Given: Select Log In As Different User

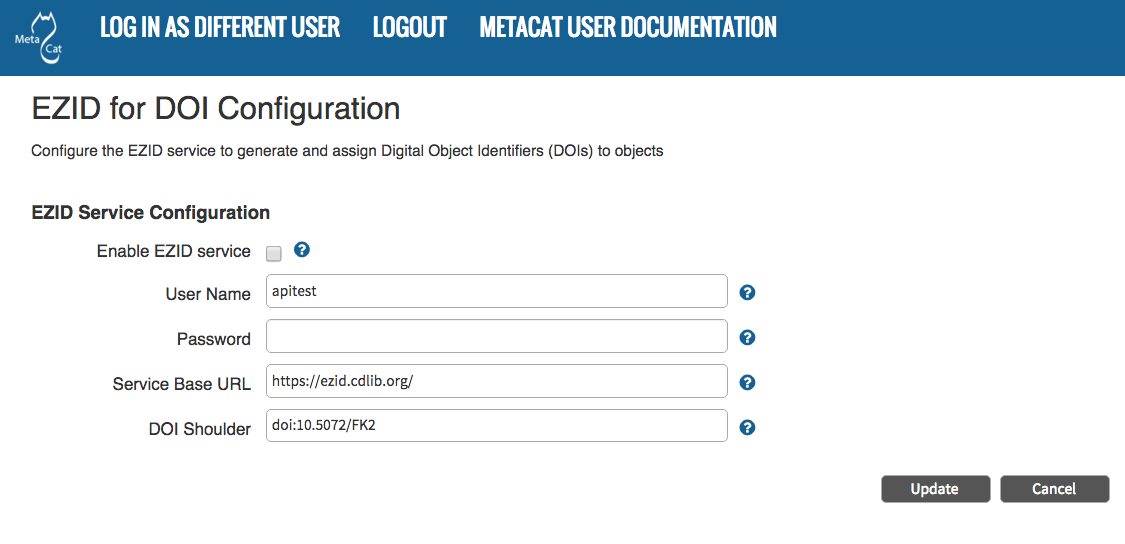Looking at the screenshot, I should tap(220, 28).
